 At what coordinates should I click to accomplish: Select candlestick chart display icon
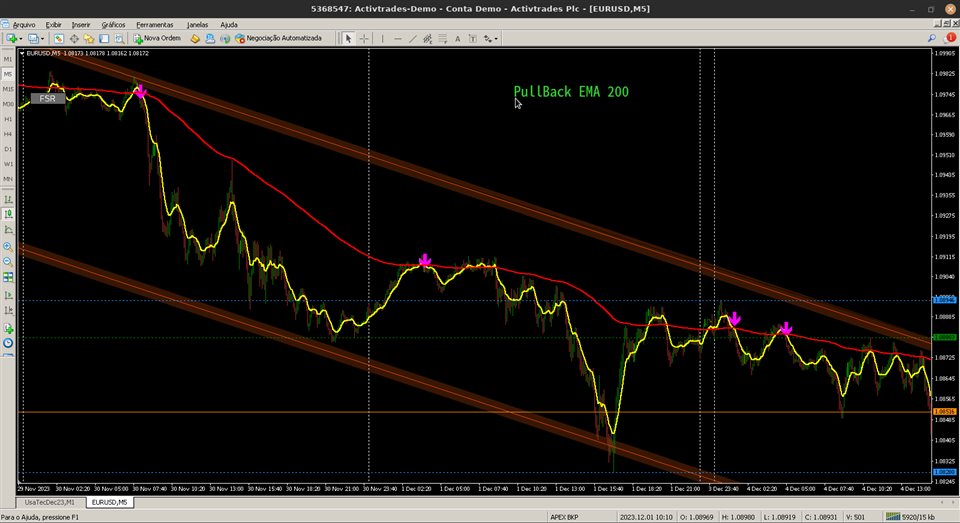(8, 214)
